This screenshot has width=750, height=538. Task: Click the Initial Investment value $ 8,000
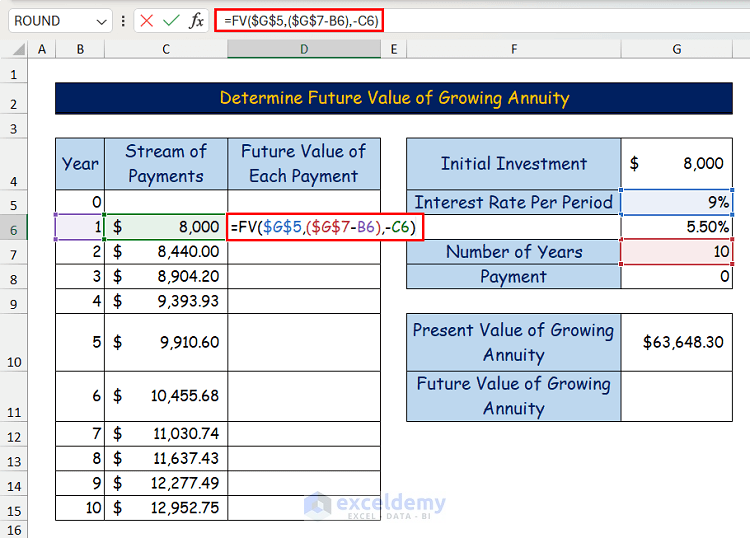pos(677,164)
